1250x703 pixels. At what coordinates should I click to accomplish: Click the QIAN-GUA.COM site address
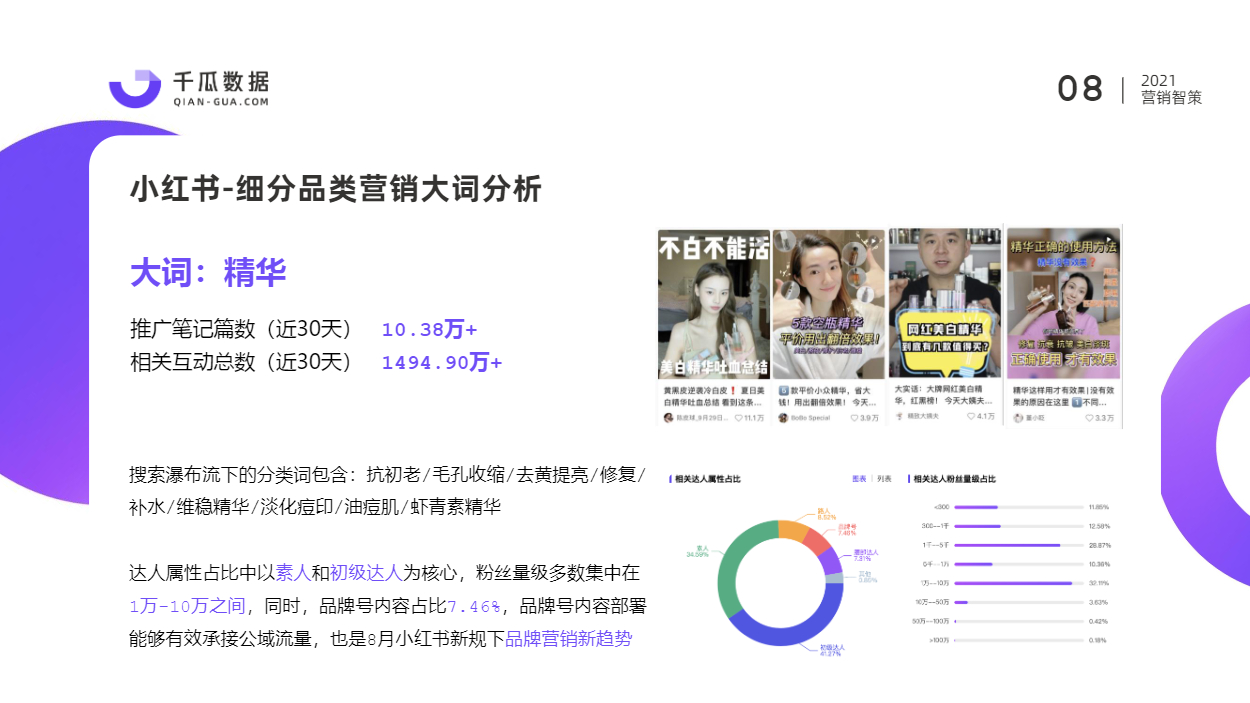pos(221,101)
